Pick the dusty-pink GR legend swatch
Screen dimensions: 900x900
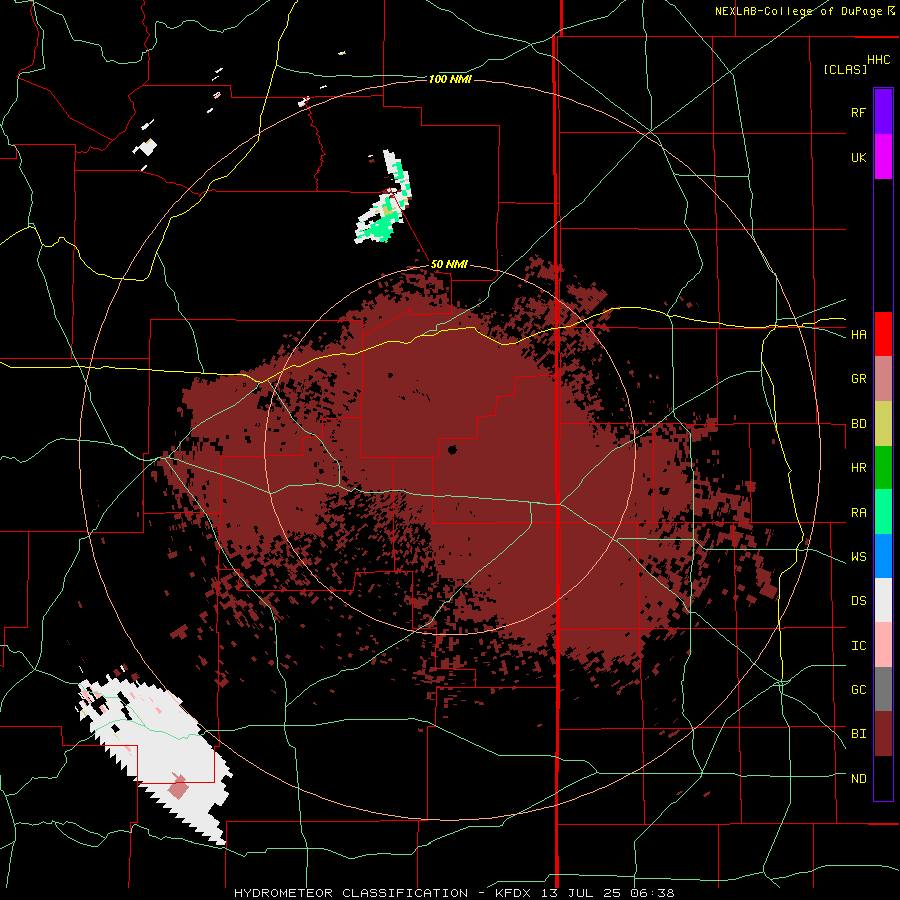coord(883,379)
